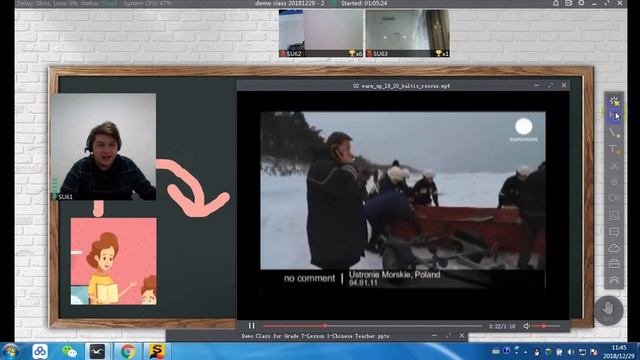Open the courseware image icon in toolbar

(614, 215)
